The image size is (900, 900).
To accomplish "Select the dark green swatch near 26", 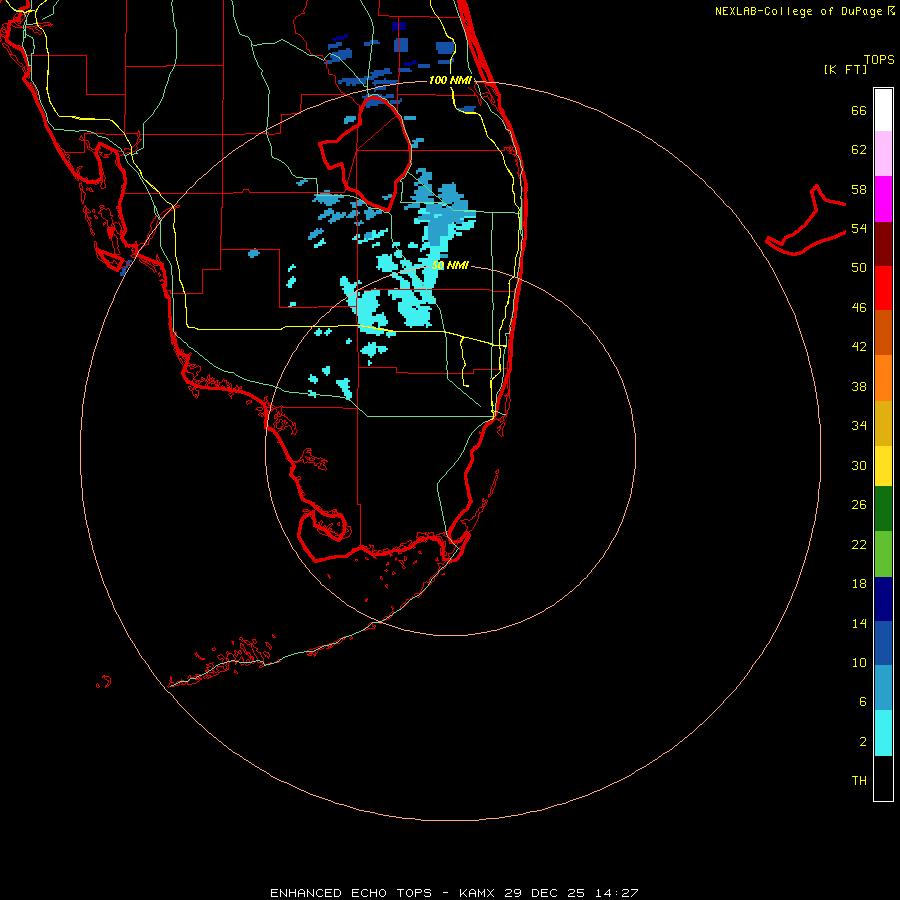I will [883, 509].
